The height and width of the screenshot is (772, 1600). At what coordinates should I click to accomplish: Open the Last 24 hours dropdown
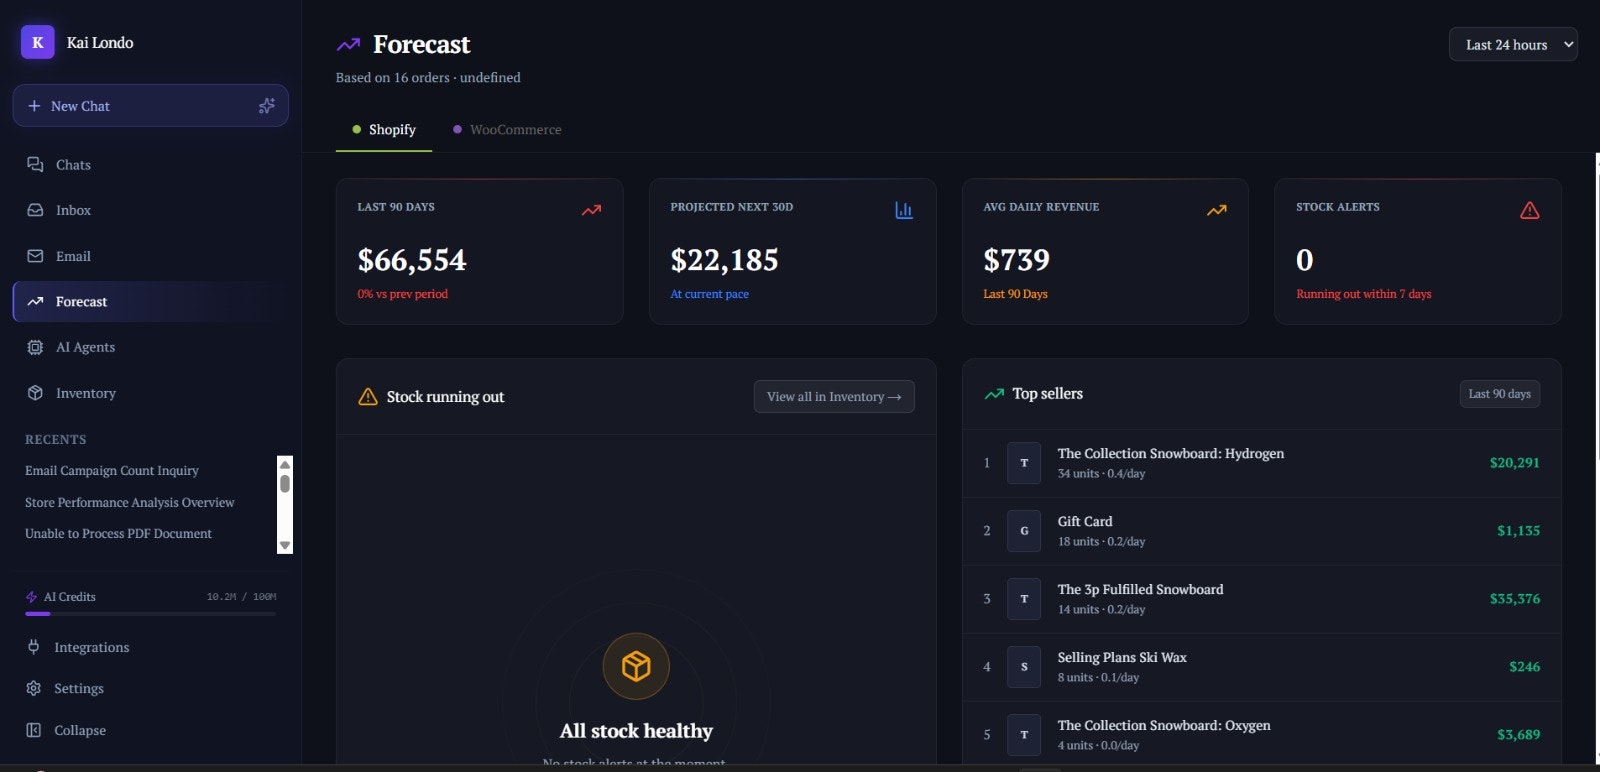pos(1513,44)
